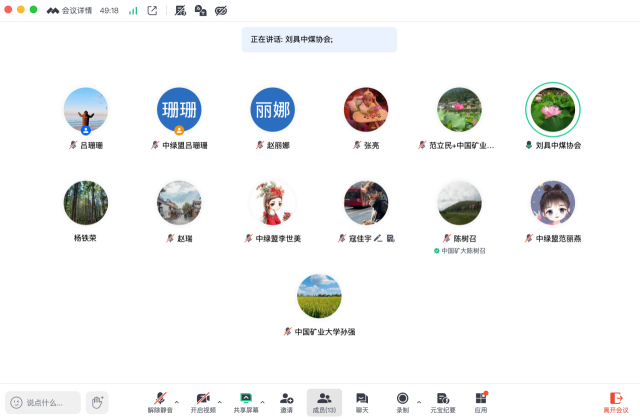Click the pop-out share icon in title bar
Image resolution: width=640 pixels, height=420 pixels.
coord(152,10)
